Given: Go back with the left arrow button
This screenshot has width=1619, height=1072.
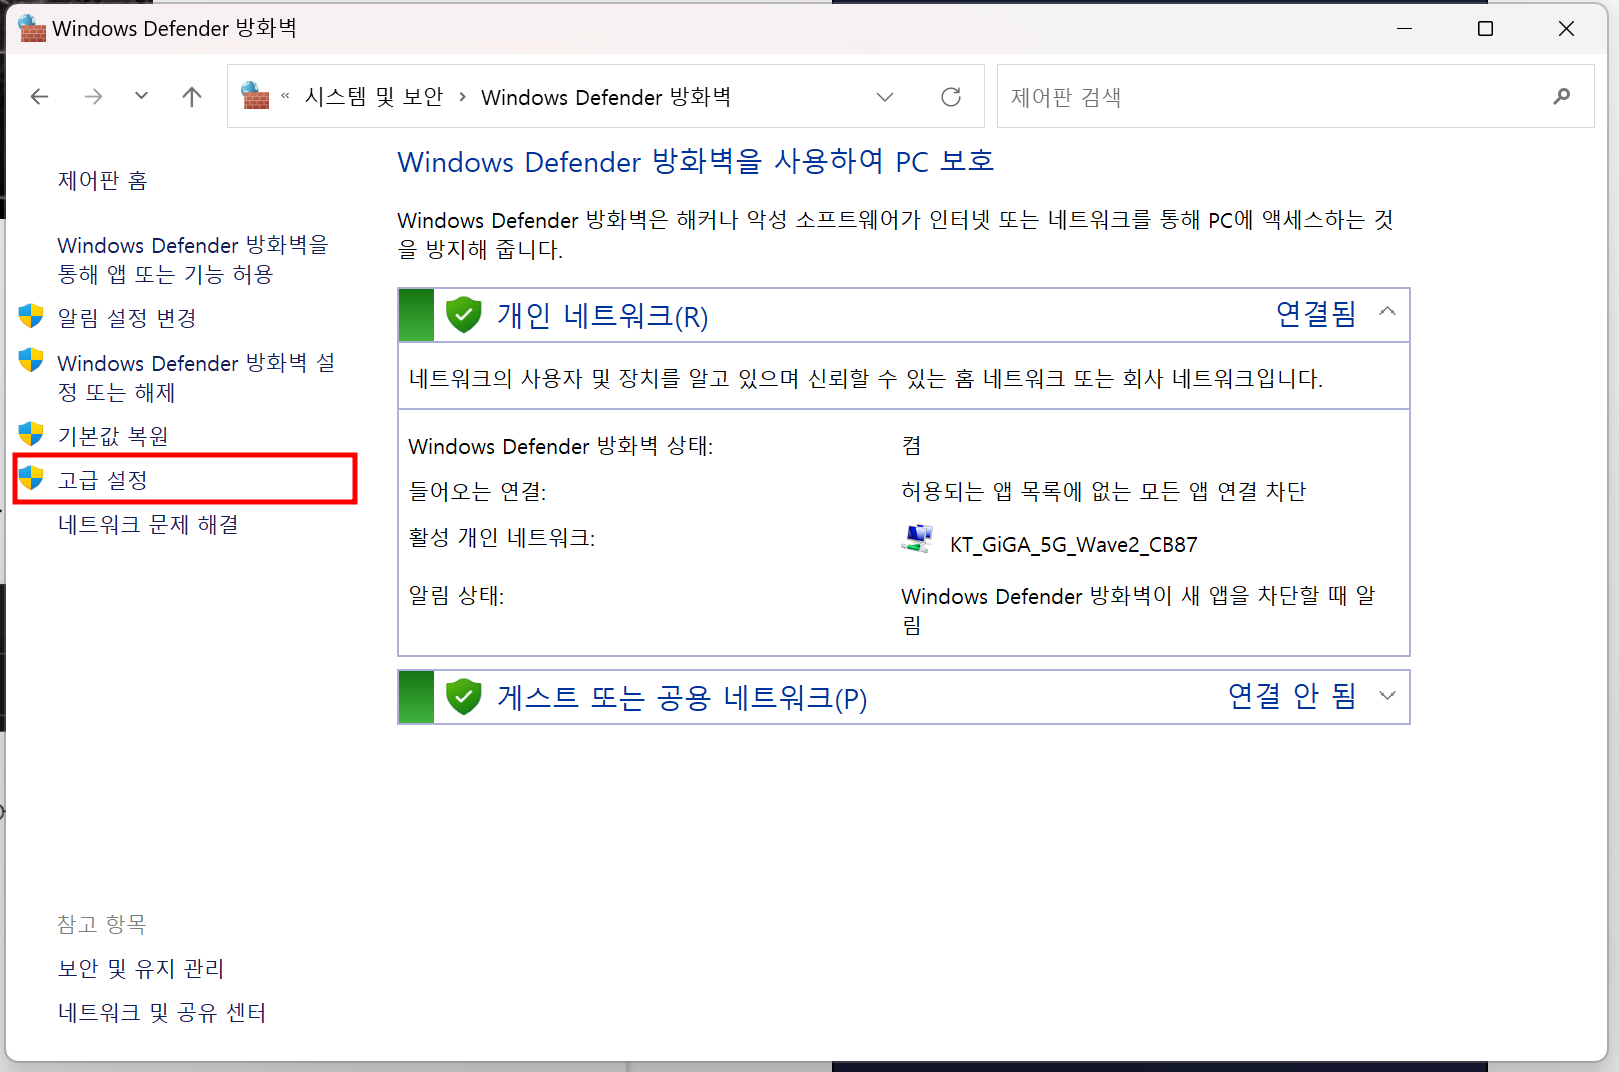Looking at the screenshot, I should pos(40,96).
